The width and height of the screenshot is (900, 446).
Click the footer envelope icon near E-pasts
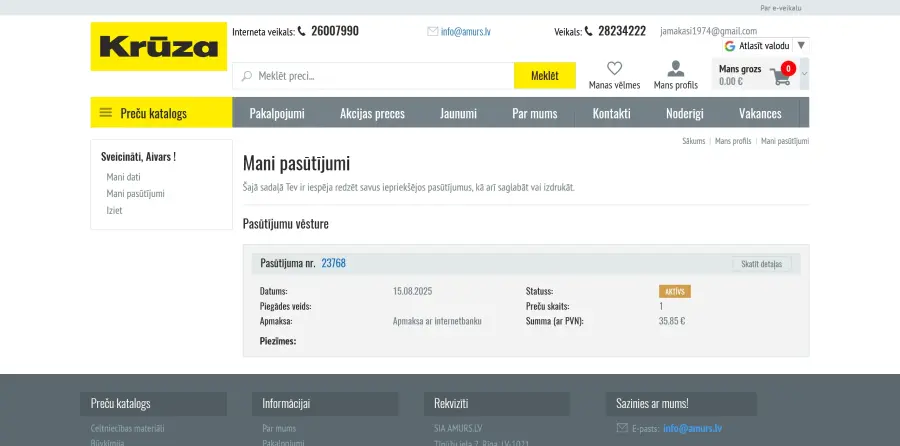pyautogui.click(x=621, y=428)
